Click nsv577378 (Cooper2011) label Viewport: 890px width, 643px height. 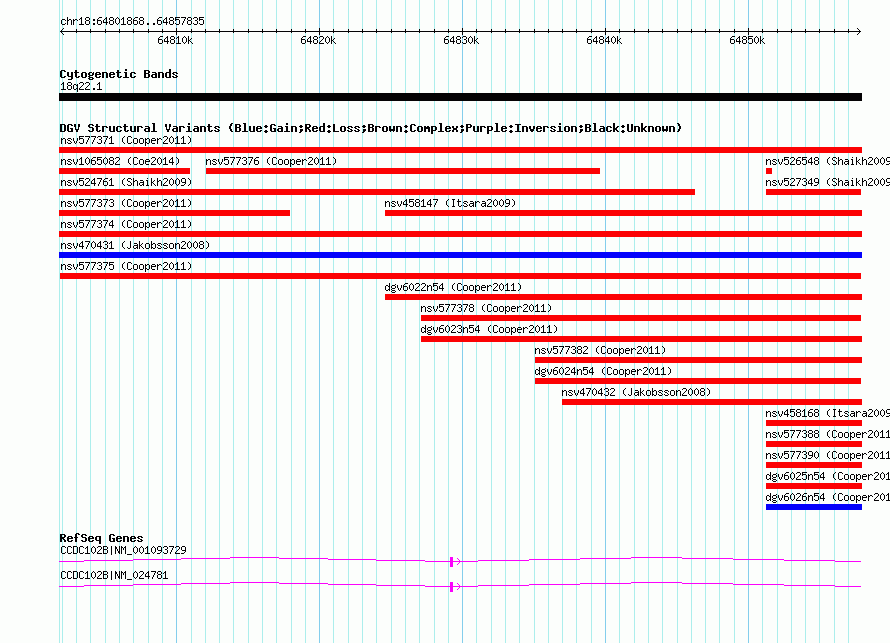pyautogui.click(x=486, y=308)
